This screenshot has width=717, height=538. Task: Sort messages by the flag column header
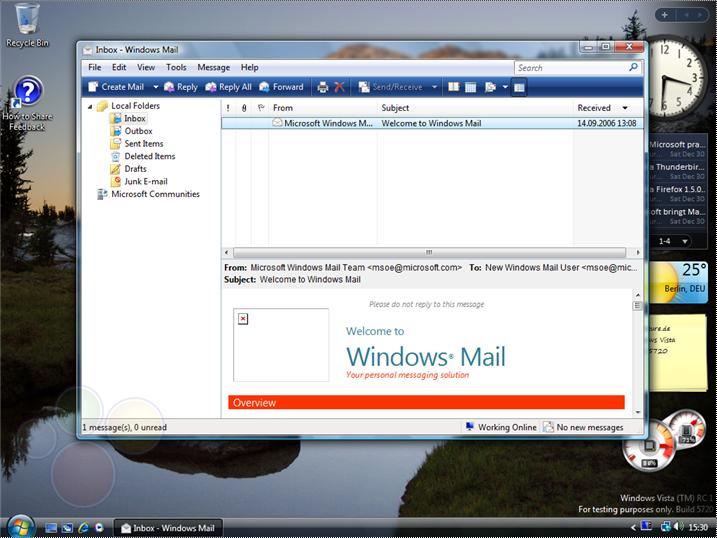[x=260, y=108]
